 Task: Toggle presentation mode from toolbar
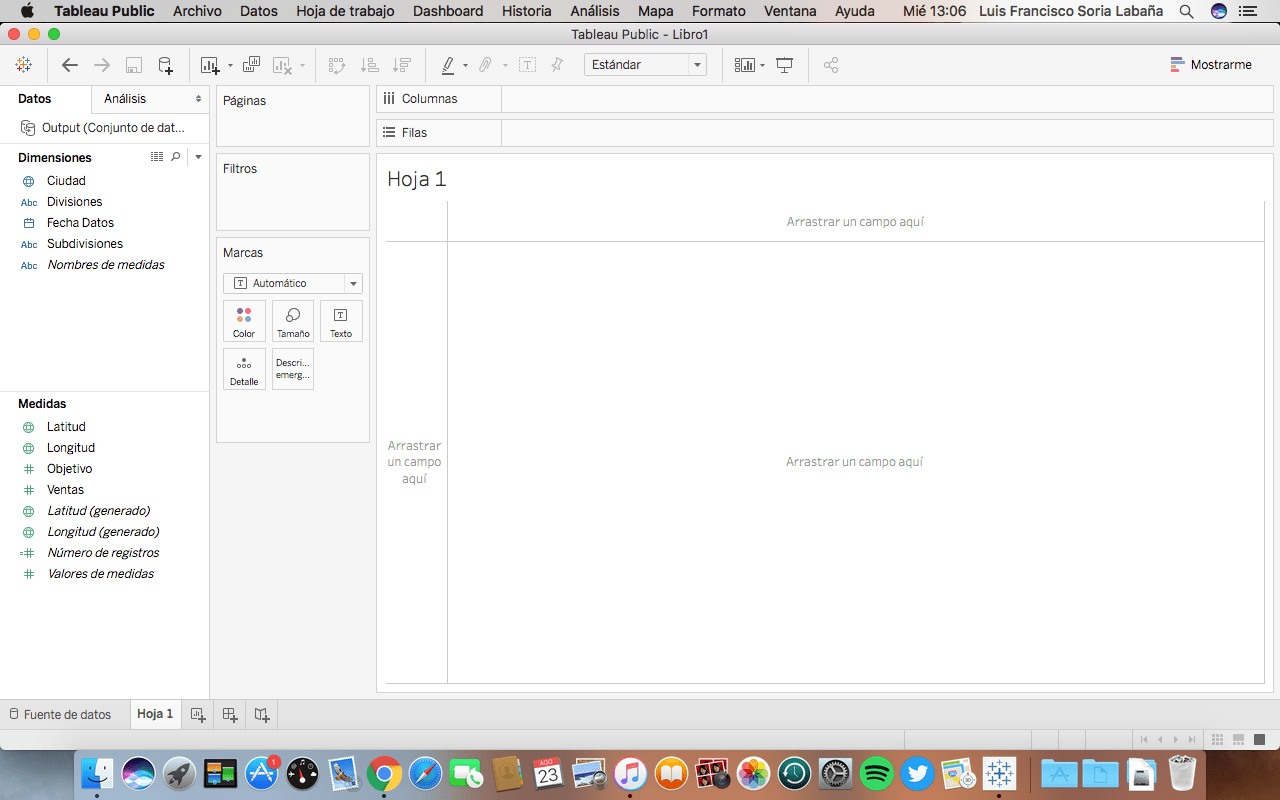click(x=785, y=65)
